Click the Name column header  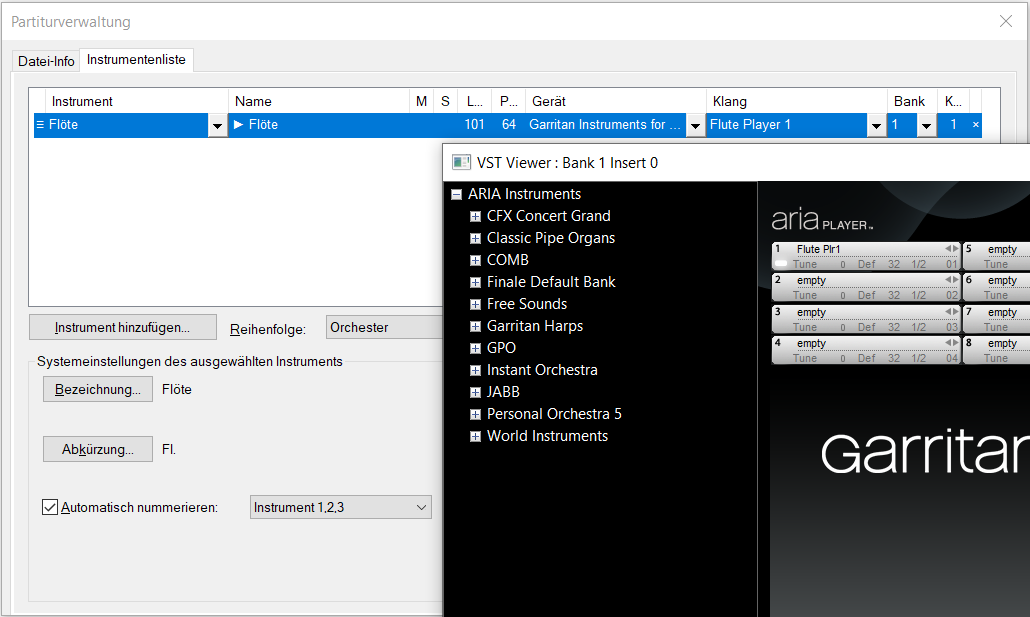[x=319, y=101]
